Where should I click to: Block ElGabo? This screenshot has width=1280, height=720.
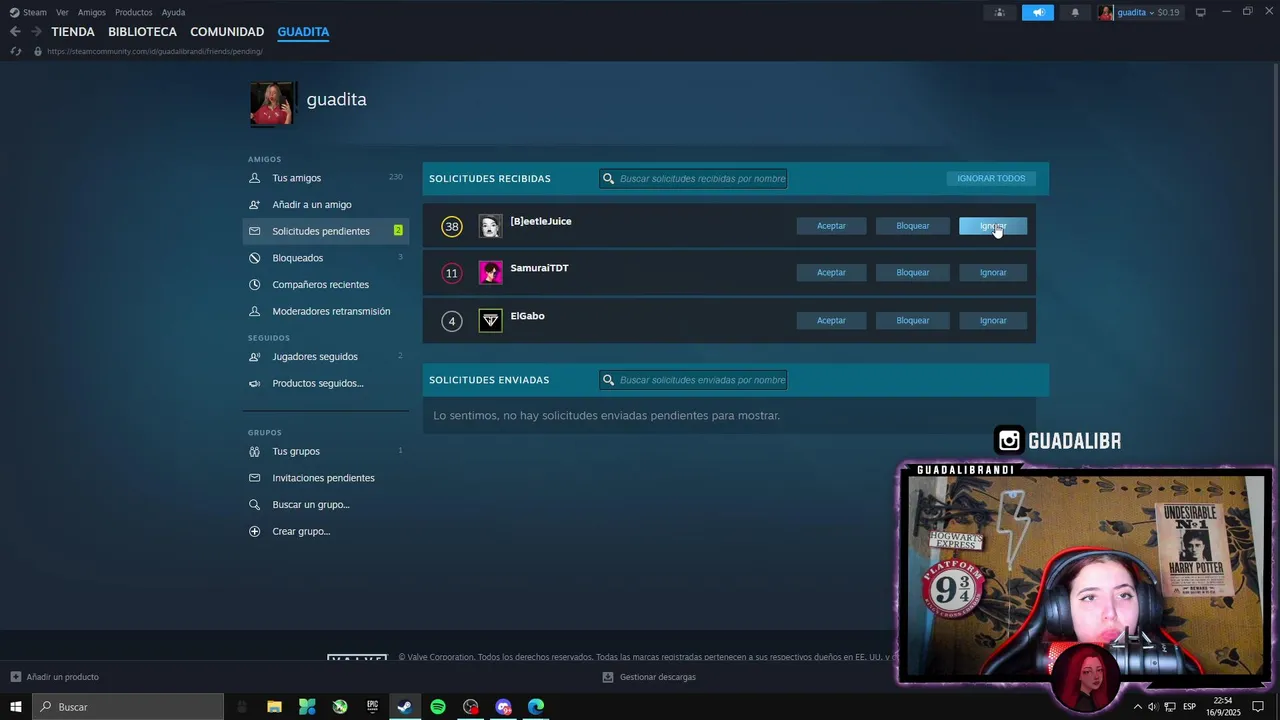913,320
